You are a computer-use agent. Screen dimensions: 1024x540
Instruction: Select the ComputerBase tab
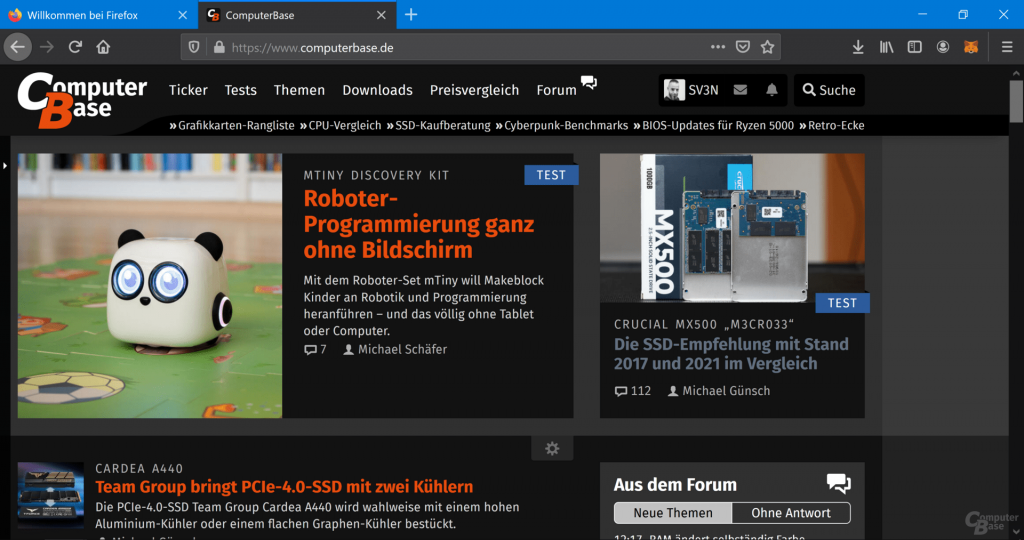click(297, 15)
